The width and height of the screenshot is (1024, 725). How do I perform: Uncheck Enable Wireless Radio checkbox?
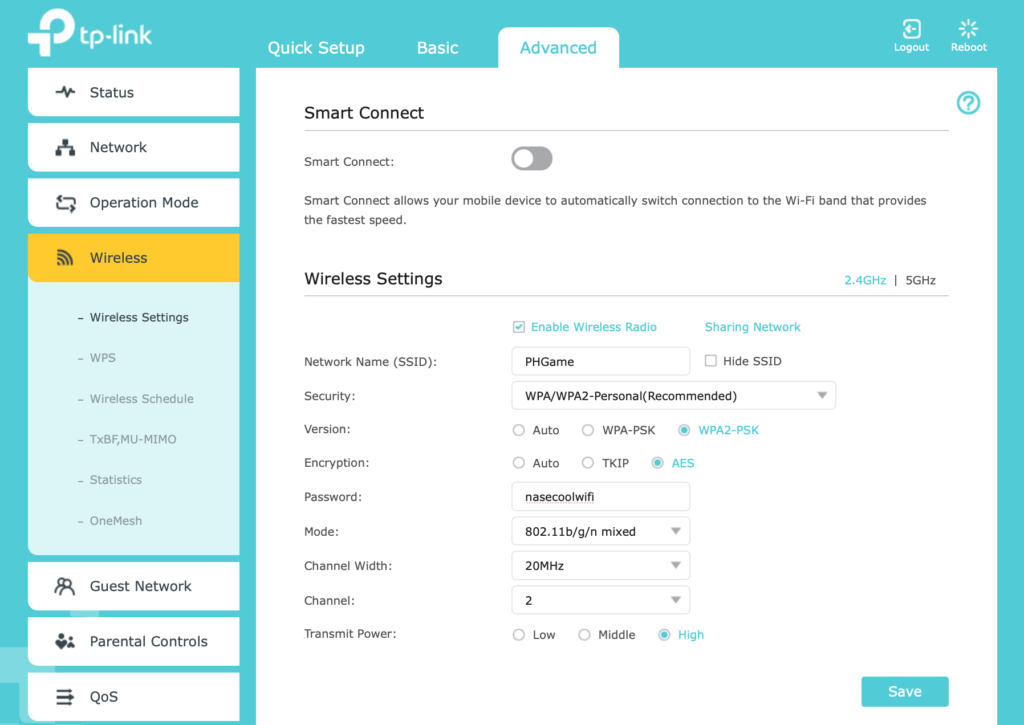518,327
